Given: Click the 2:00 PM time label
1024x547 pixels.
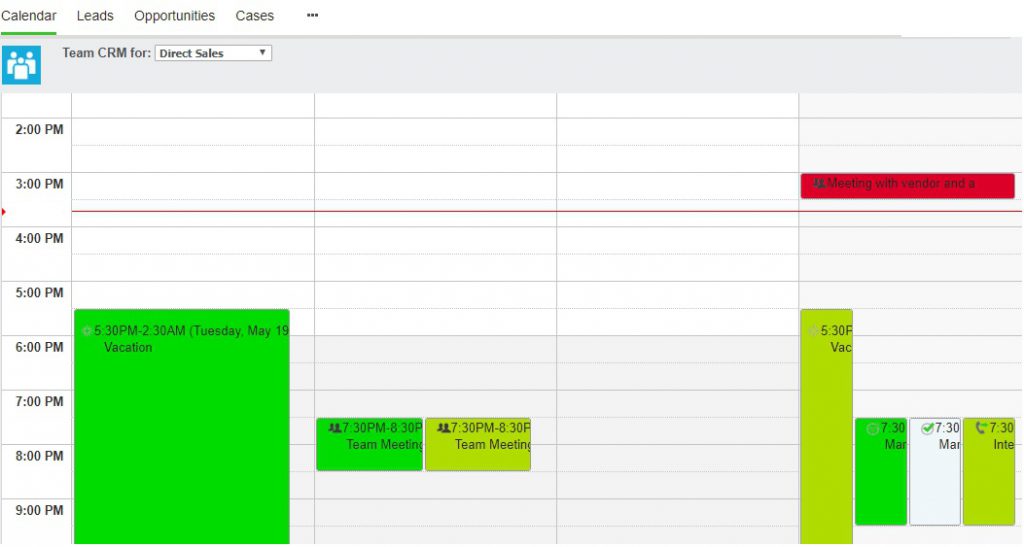Looking at the screenshot, I should pos(39,129).
